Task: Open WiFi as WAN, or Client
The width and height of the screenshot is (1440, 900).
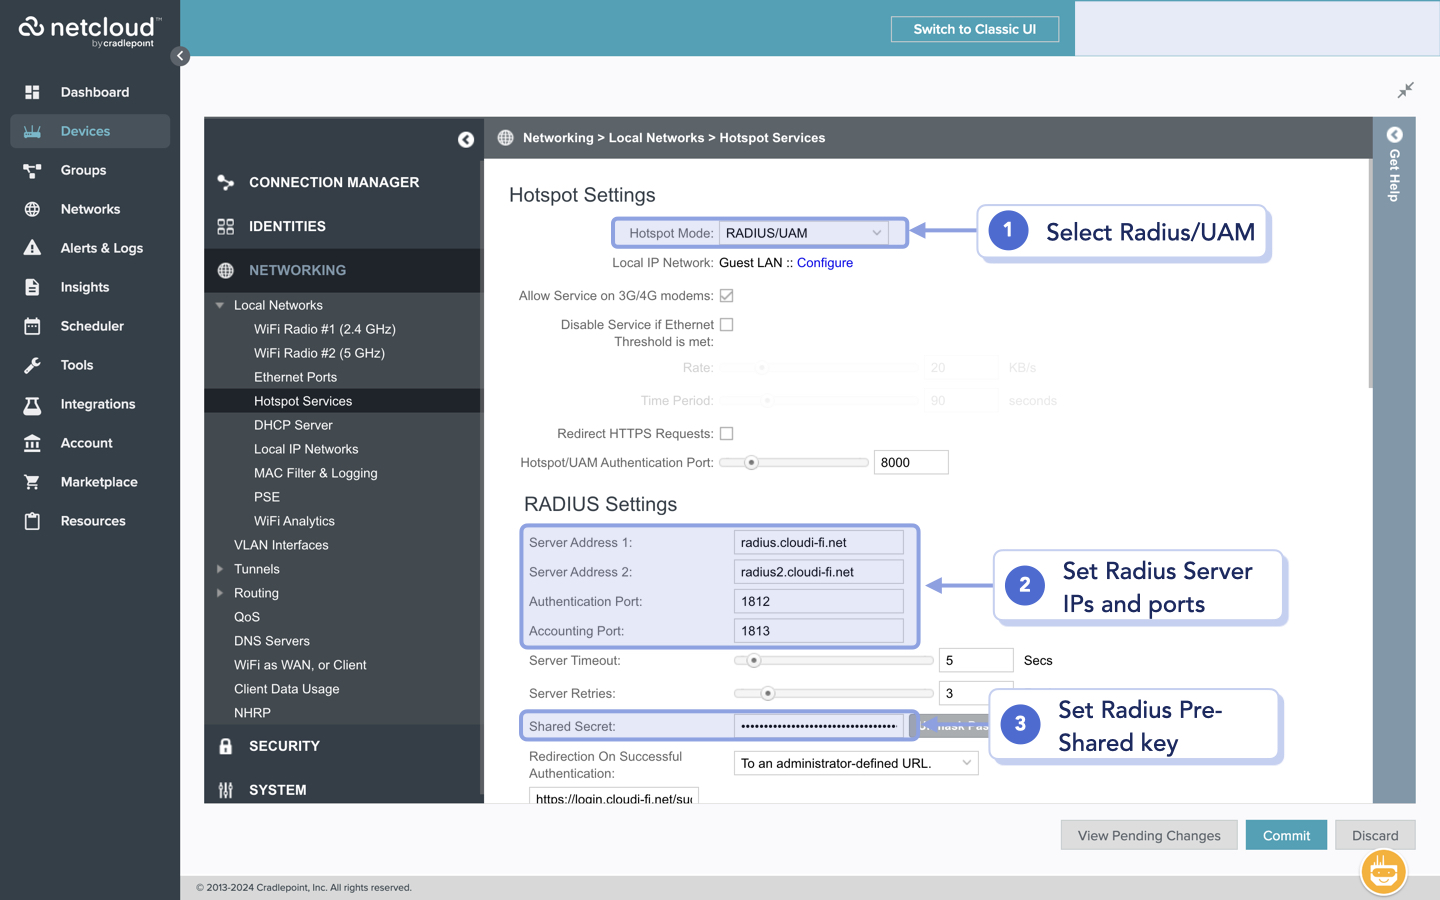Action: click(x=300, y=665)
